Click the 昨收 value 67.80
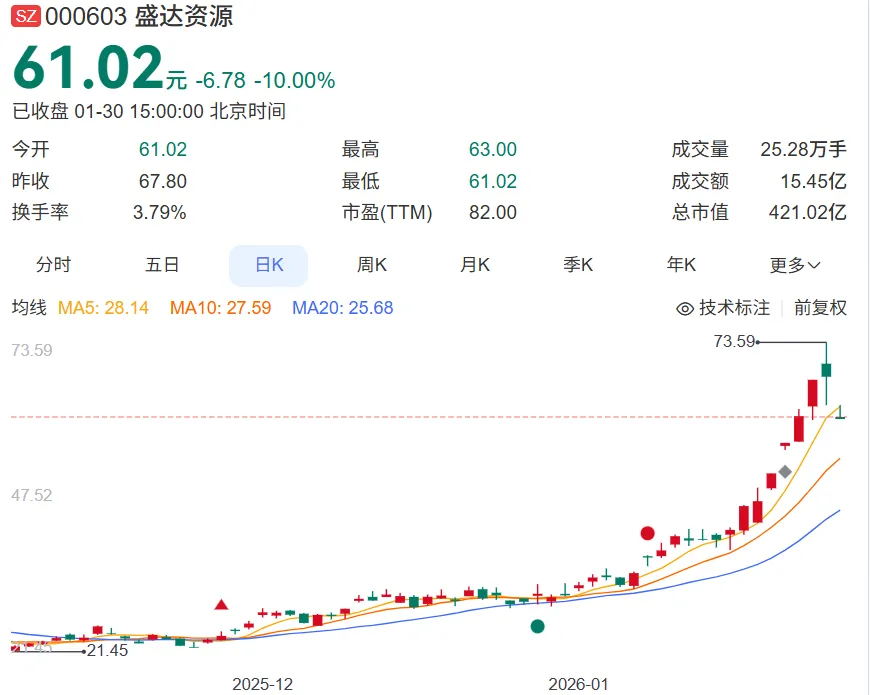 [x=163, y=181]
